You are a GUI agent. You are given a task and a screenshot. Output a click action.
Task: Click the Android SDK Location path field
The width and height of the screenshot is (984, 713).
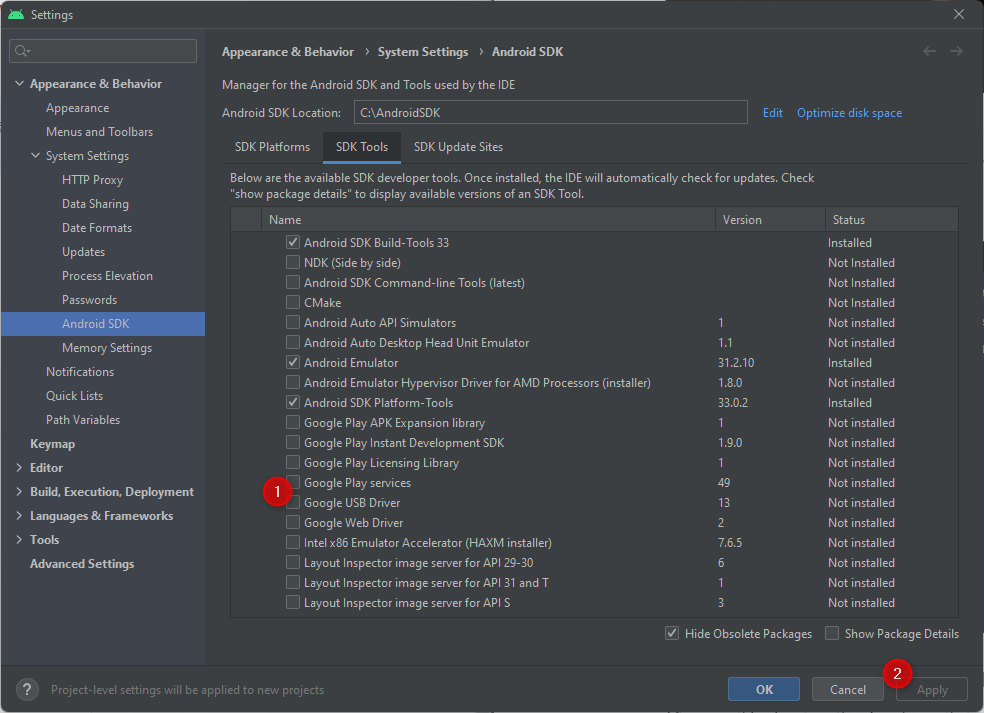(550, 112)
